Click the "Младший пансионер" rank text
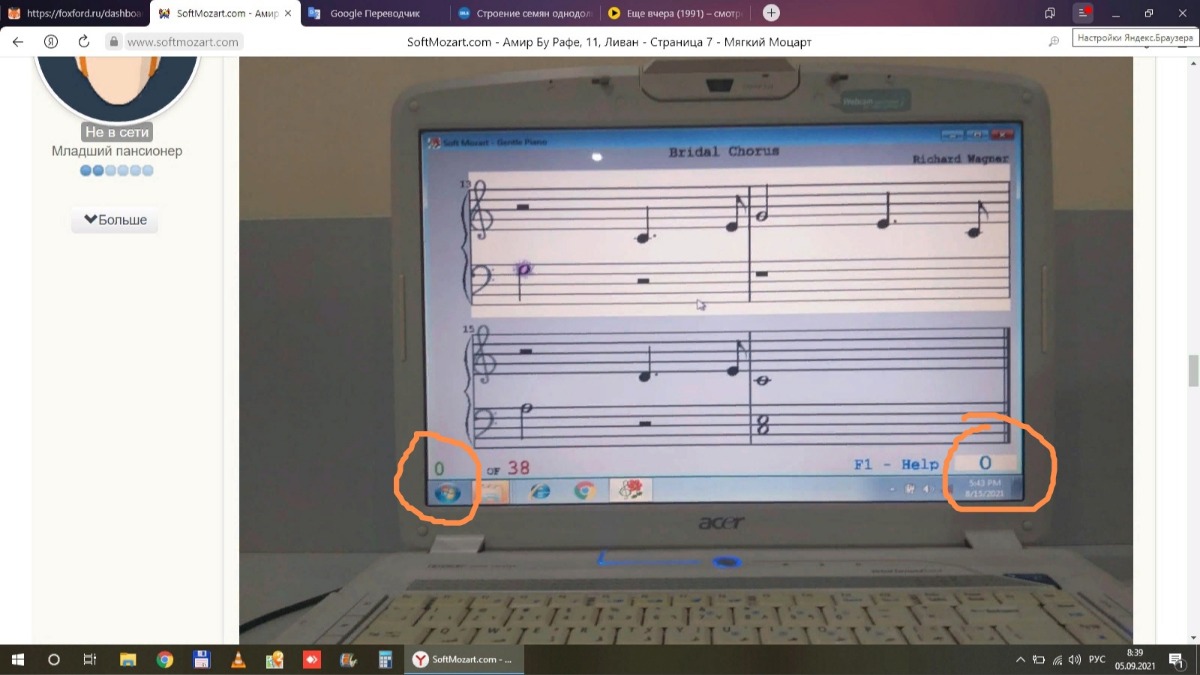This screenshot has width=1200, height=675. (117, 151)
